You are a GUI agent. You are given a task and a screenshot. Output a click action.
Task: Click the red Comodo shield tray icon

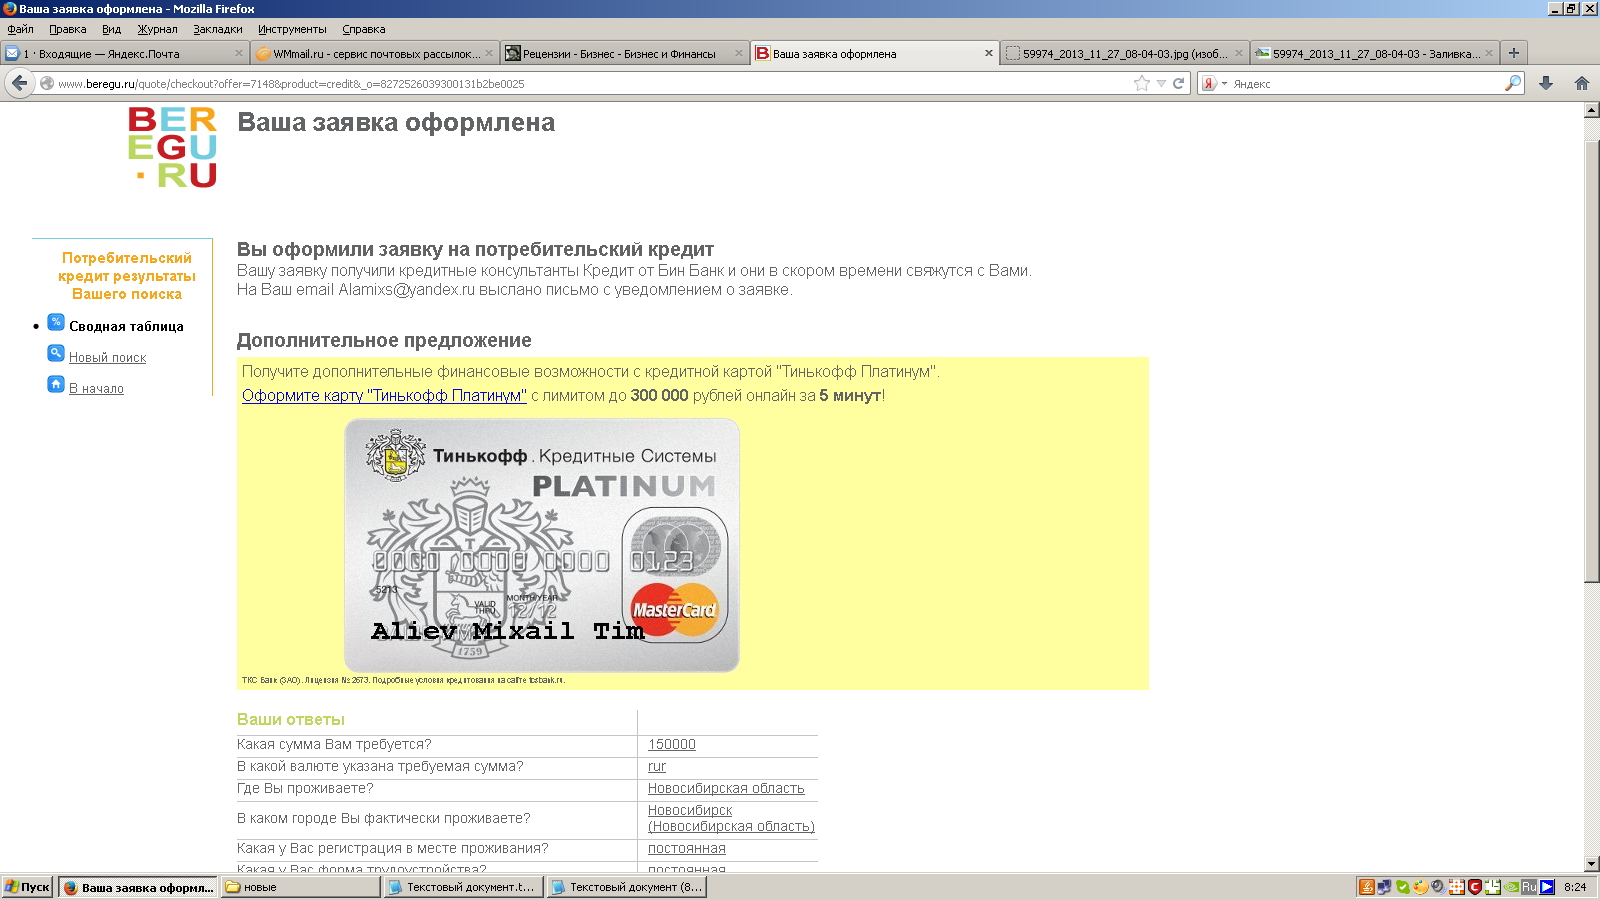(x=1474, y=887)
